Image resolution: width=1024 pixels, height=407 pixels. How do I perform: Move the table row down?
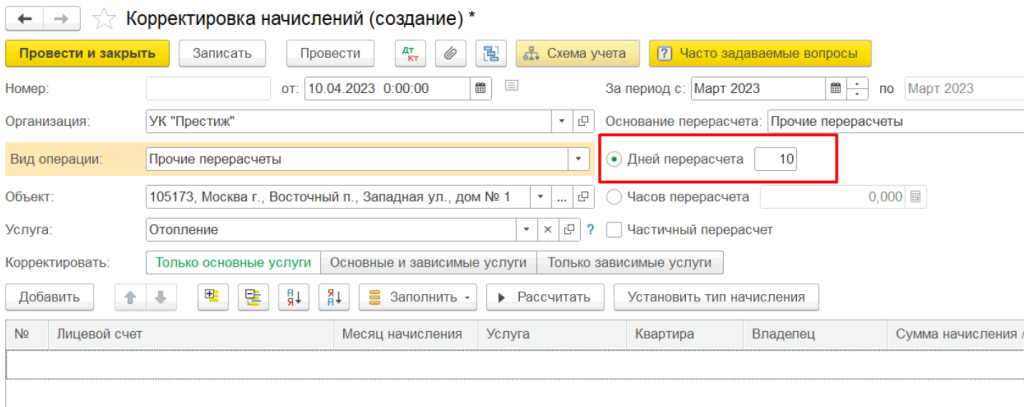161,297
